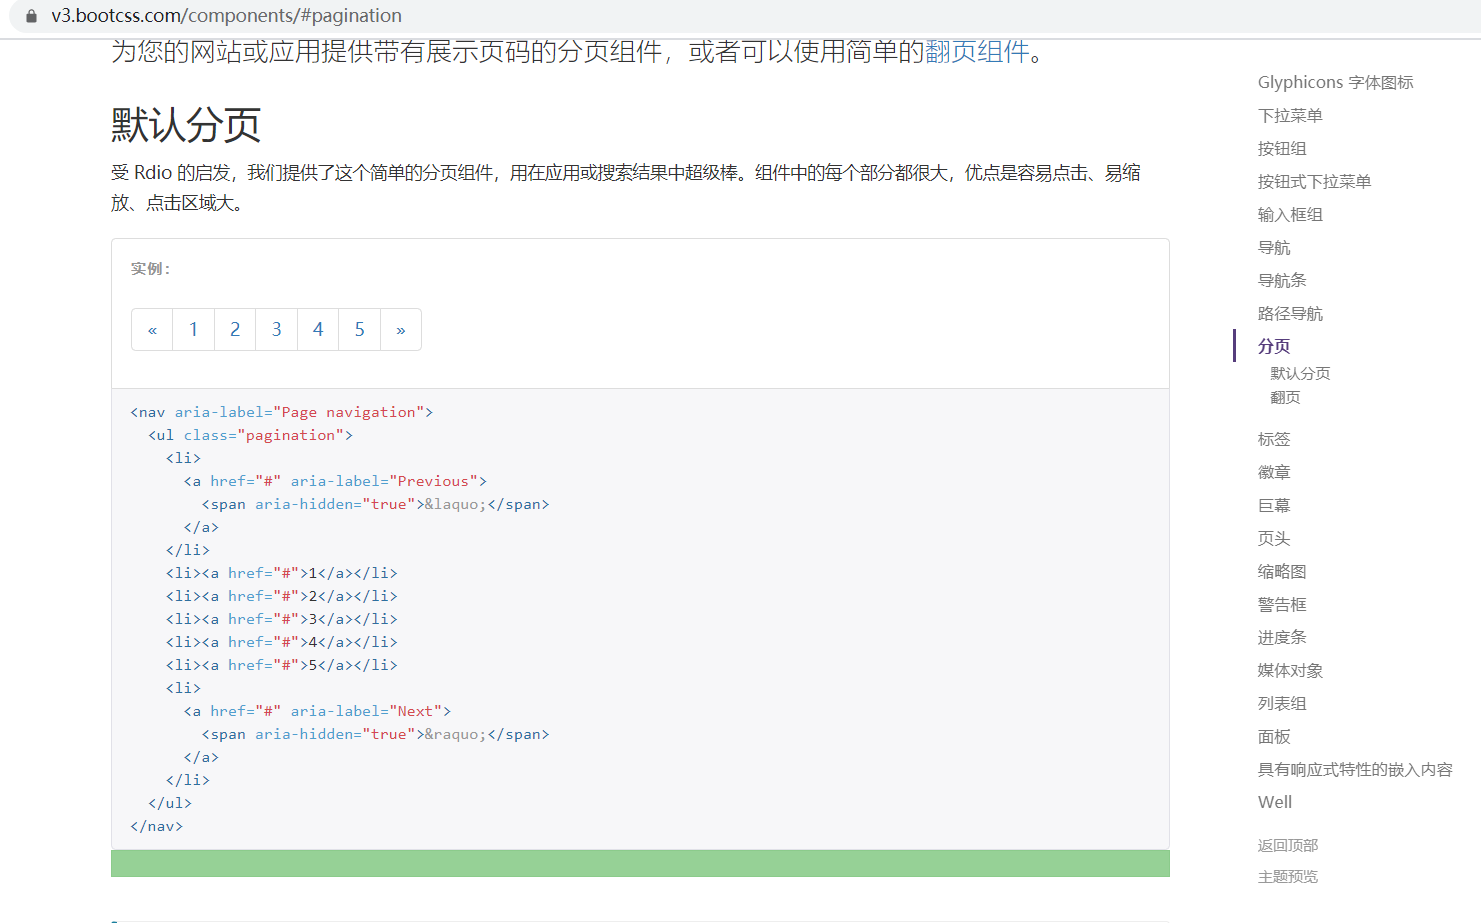Select active 分页 sidebar item
This screenshot has width=1481, height=923.
click(1274, 346)
